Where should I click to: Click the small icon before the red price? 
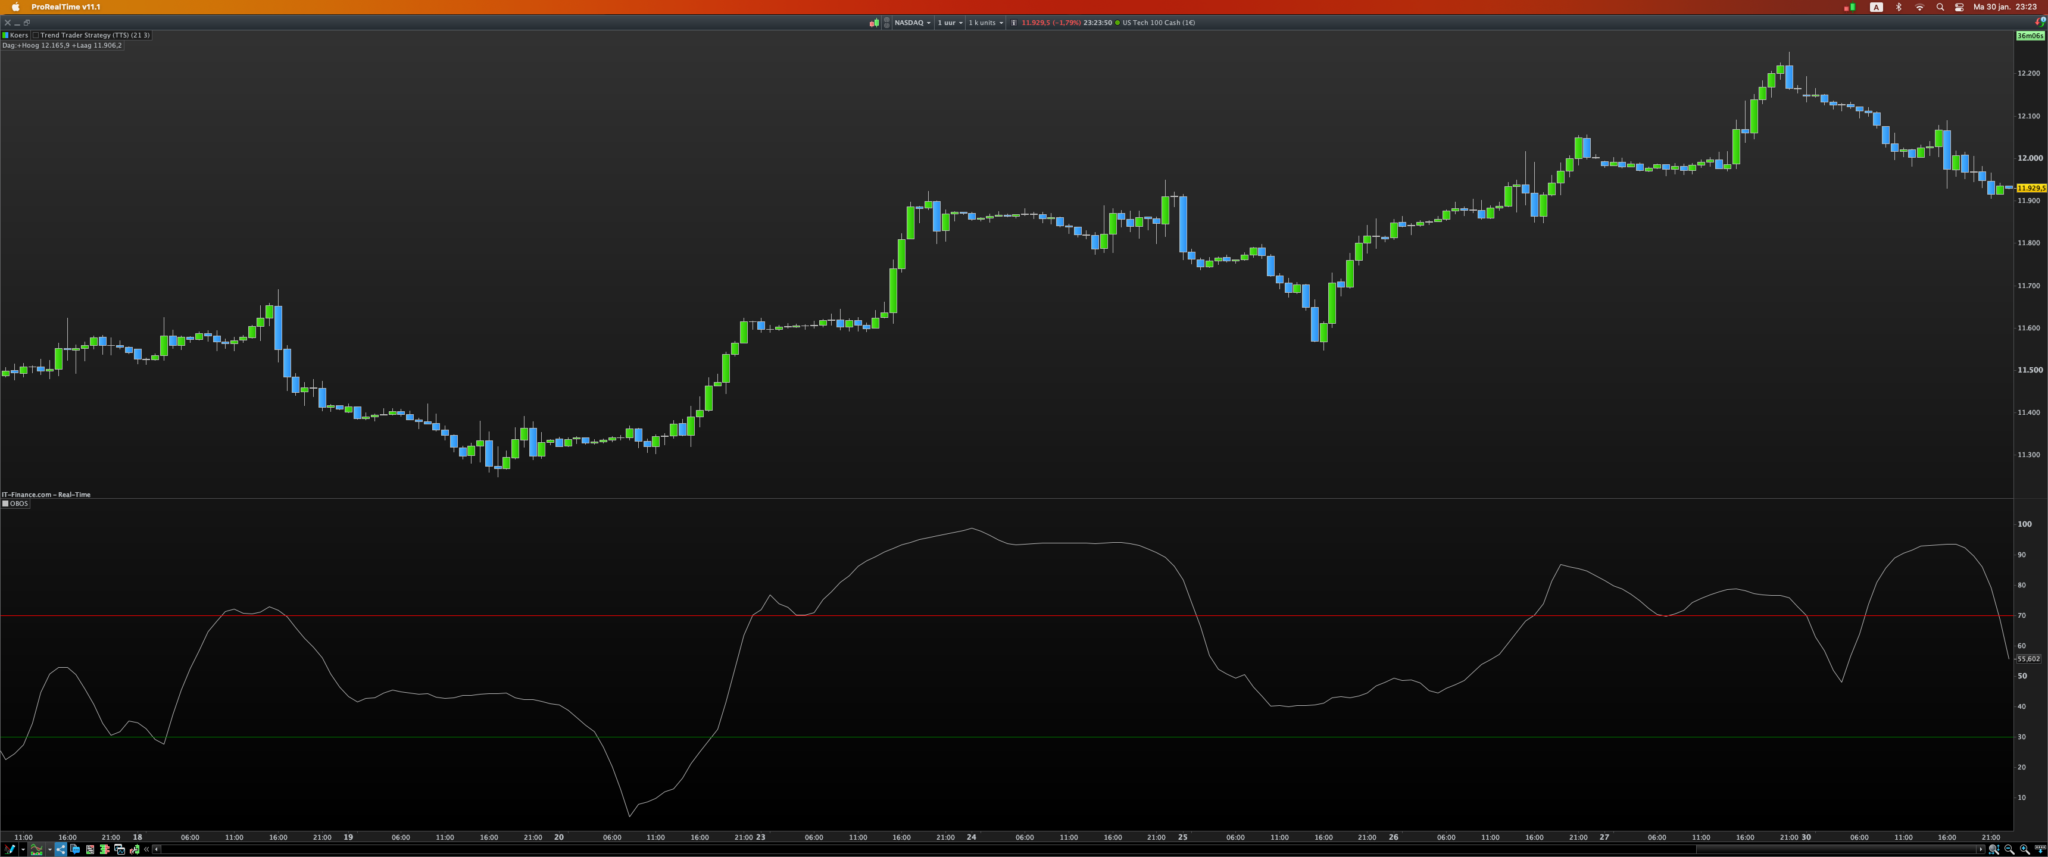point(1014,22)
